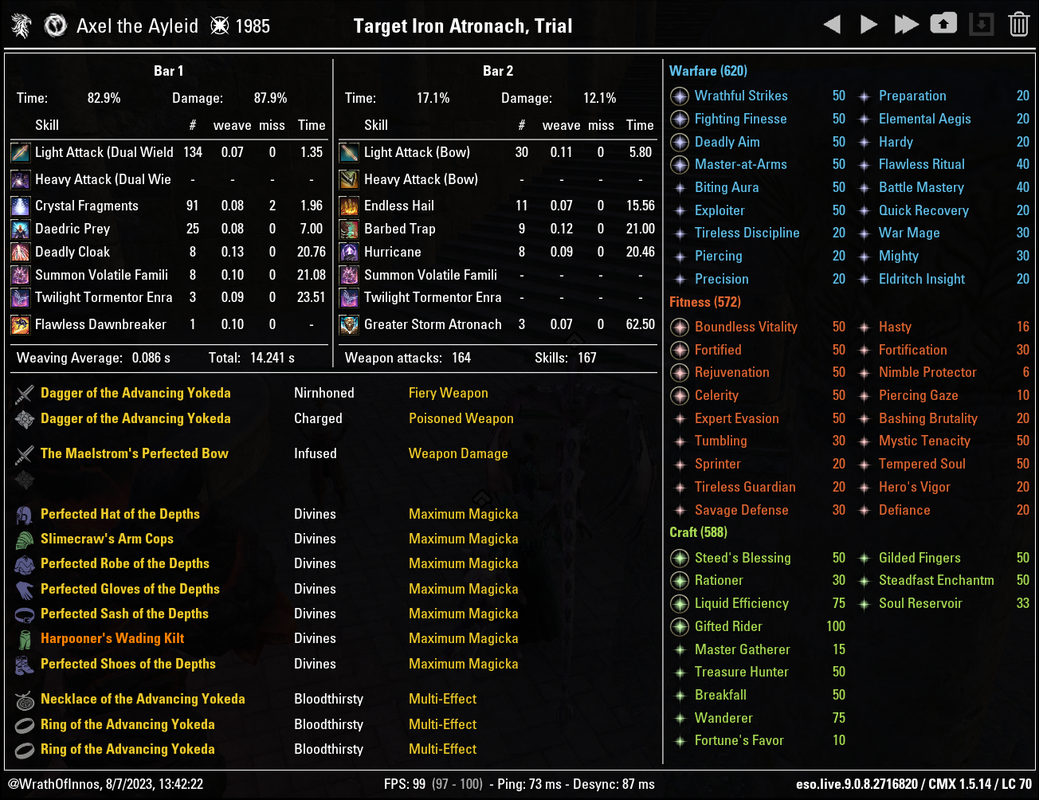Screen dimensions: 1039x800
Task: Click the Mystic Tenacity champion skill
Action: click(924, 441)
